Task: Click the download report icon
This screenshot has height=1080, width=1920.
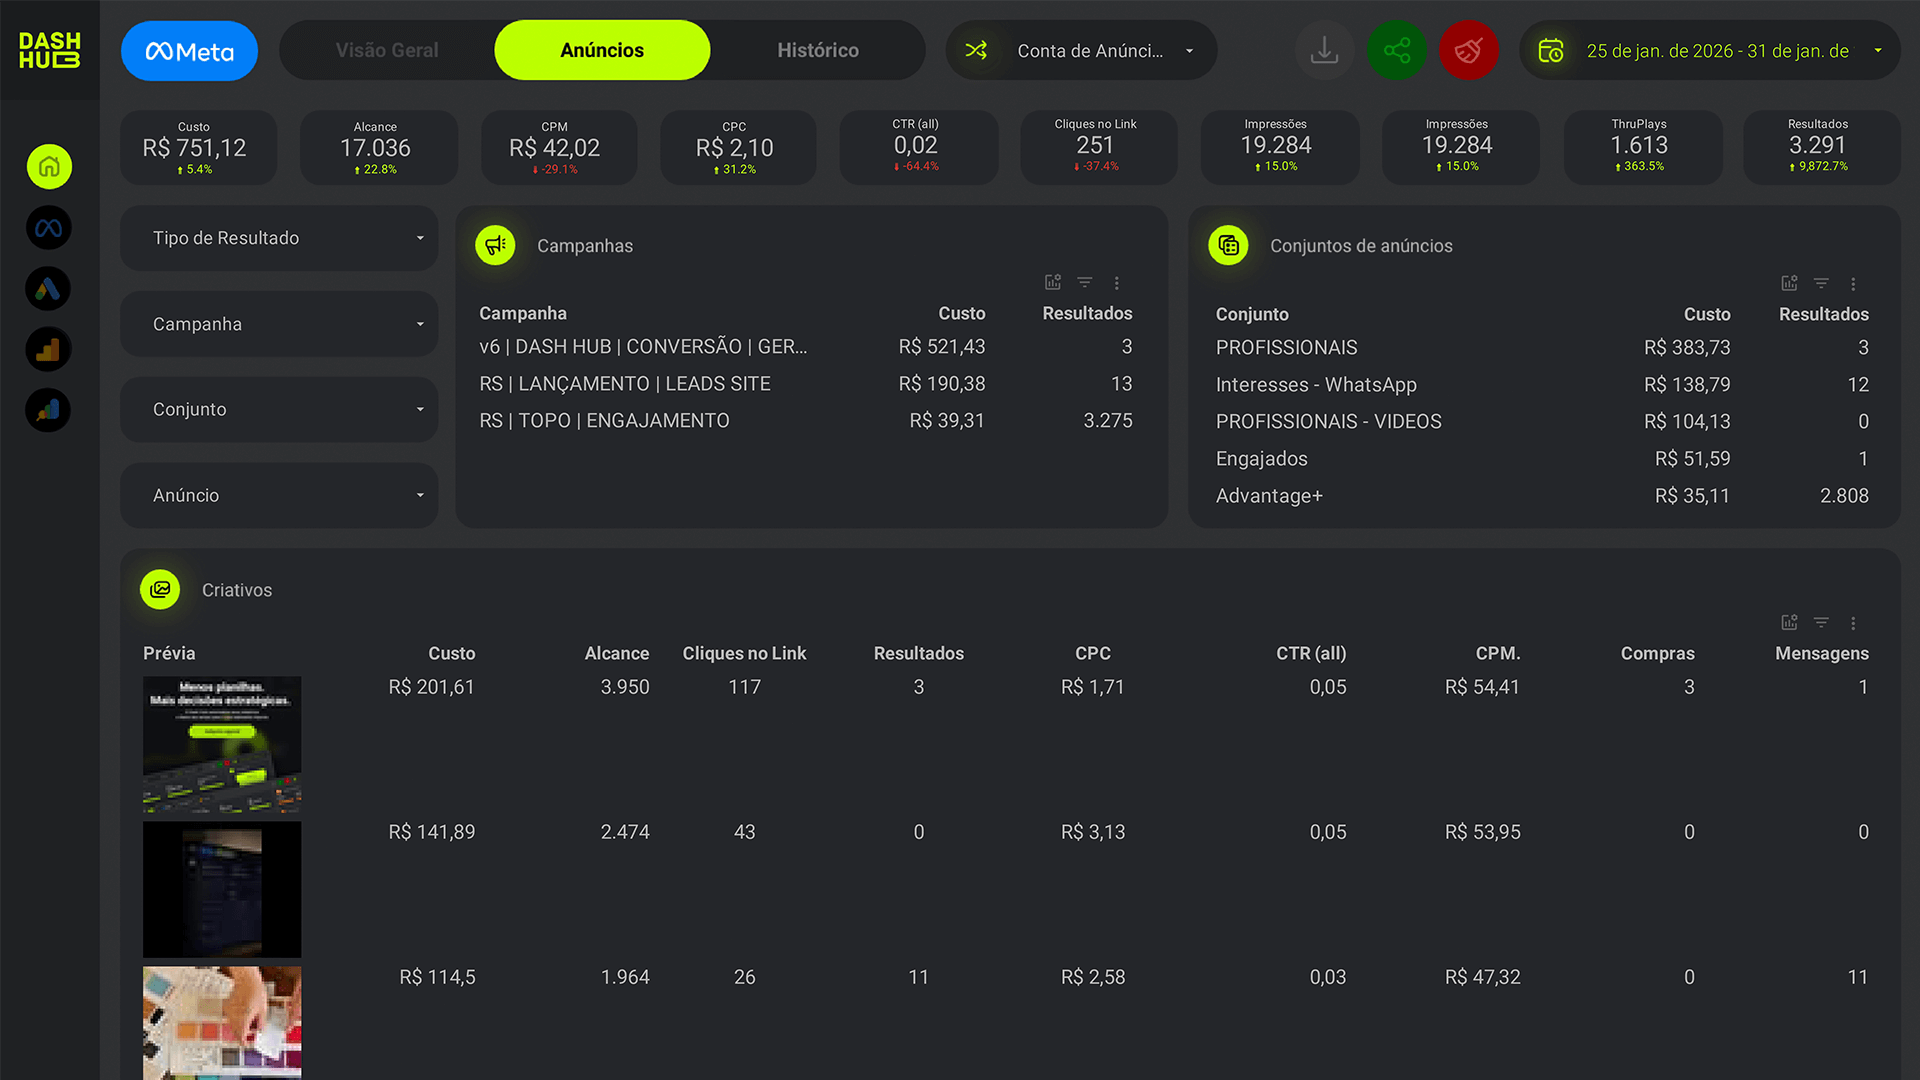Action: [1324, 50]
